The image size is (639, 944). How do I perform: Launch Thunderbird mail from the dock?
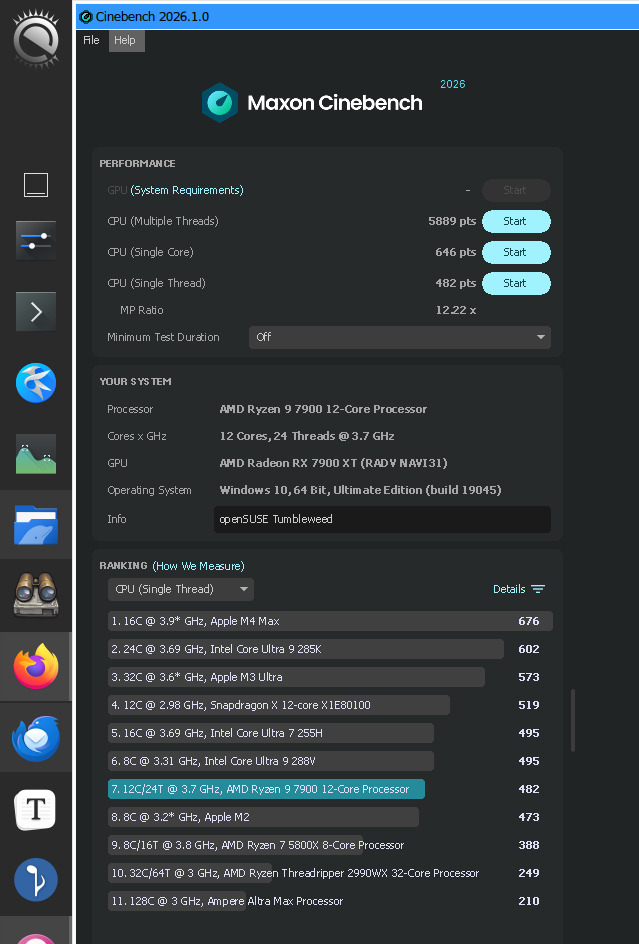point(36,738)
